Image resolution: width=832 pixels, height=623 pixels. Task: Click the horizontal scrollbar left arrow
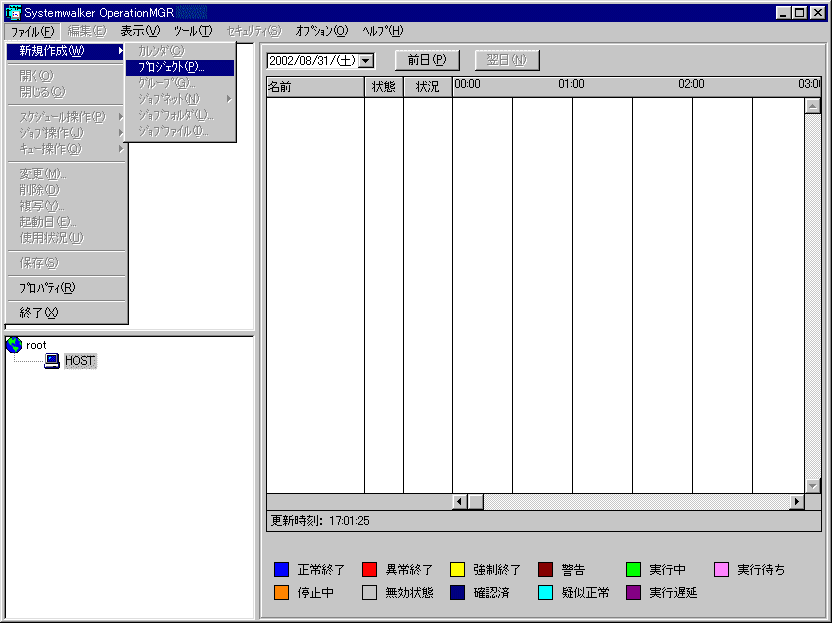click(460, 501)
